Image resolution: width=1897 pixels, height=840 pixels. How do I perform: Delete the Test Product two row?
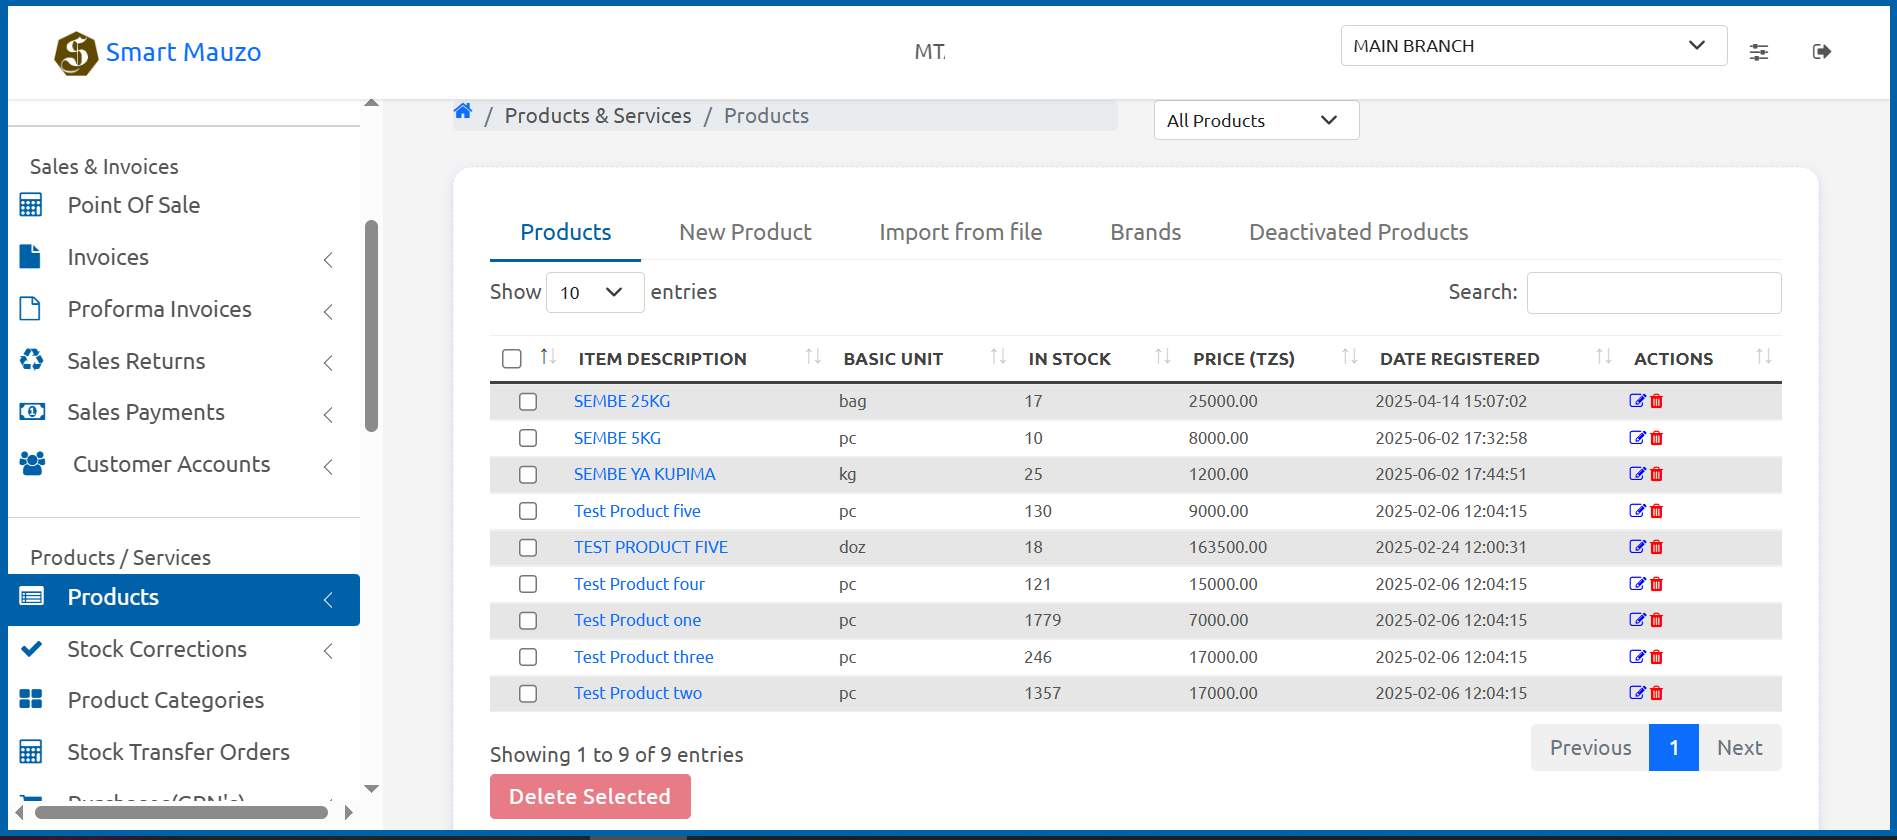(1657, 693)
